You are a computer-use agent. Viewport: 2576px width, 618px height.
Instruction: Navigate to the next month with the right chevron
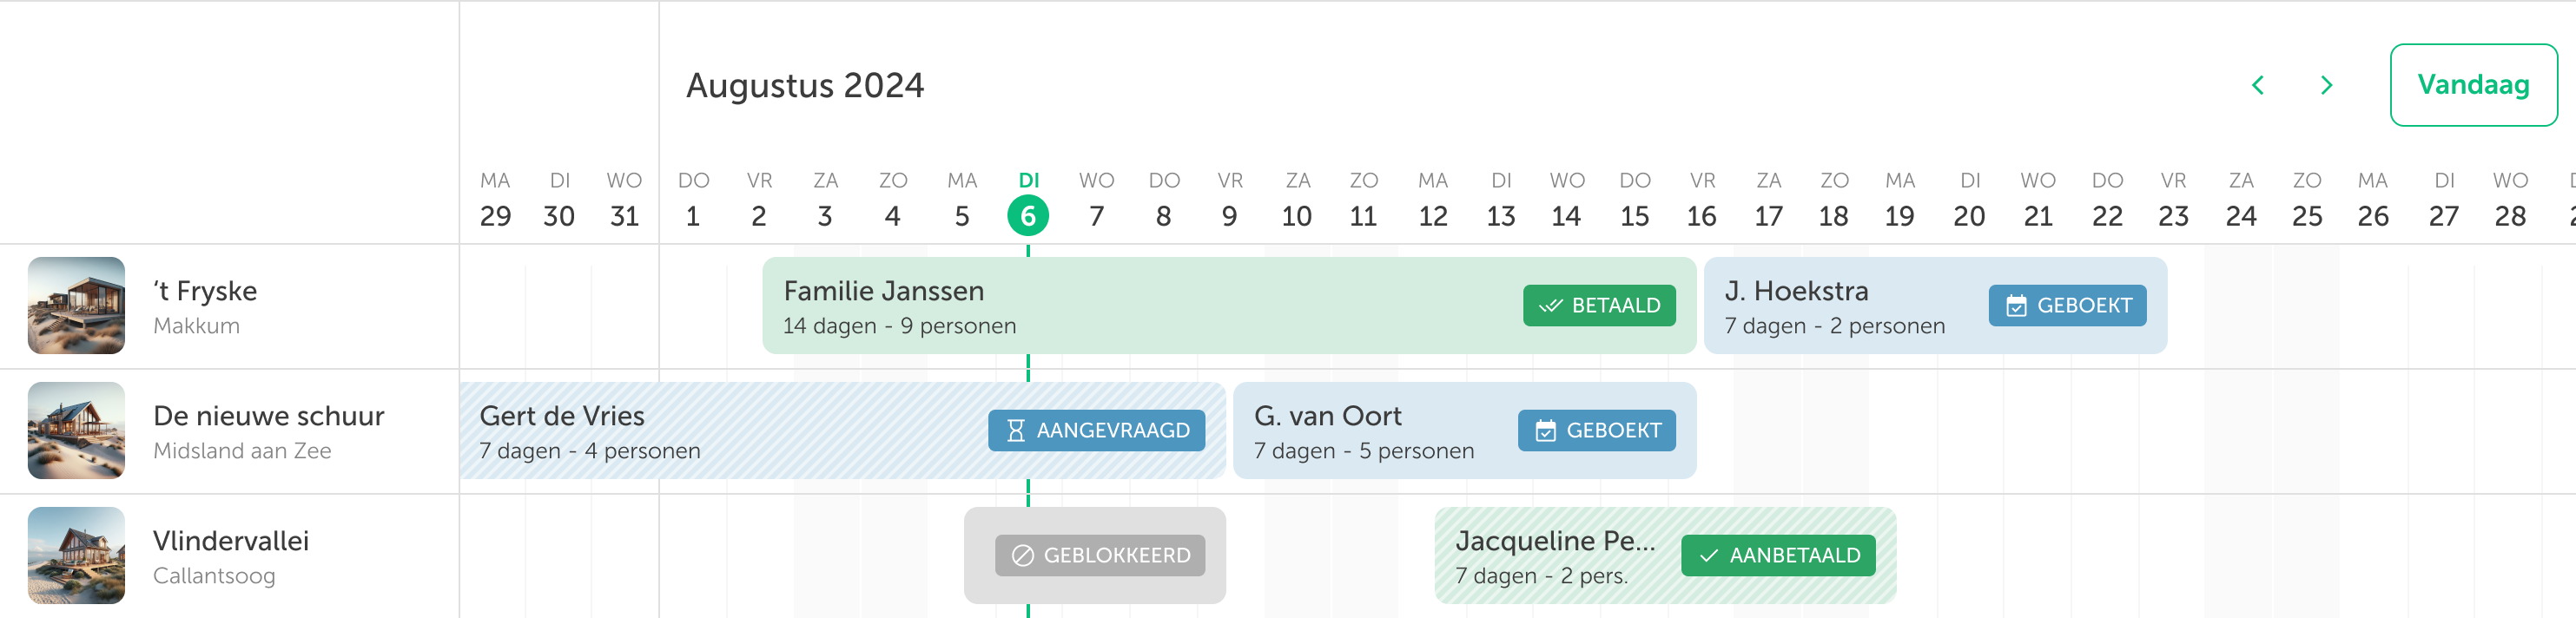pyautogui.click(x=2327, y=86)
